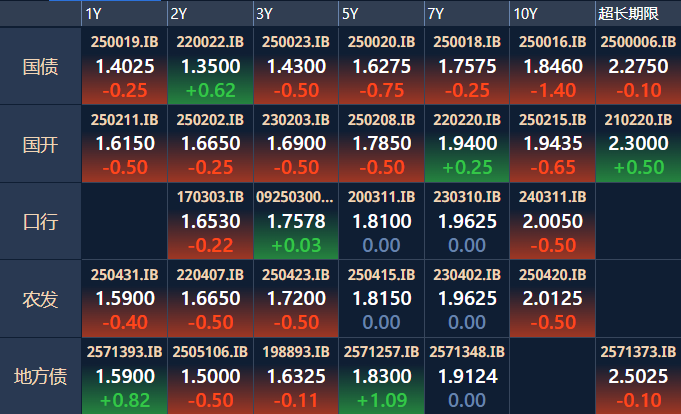The height and width of the screenshot is (414, 681).
Task: Click the 10Y column header
Action: pos(552,14)
